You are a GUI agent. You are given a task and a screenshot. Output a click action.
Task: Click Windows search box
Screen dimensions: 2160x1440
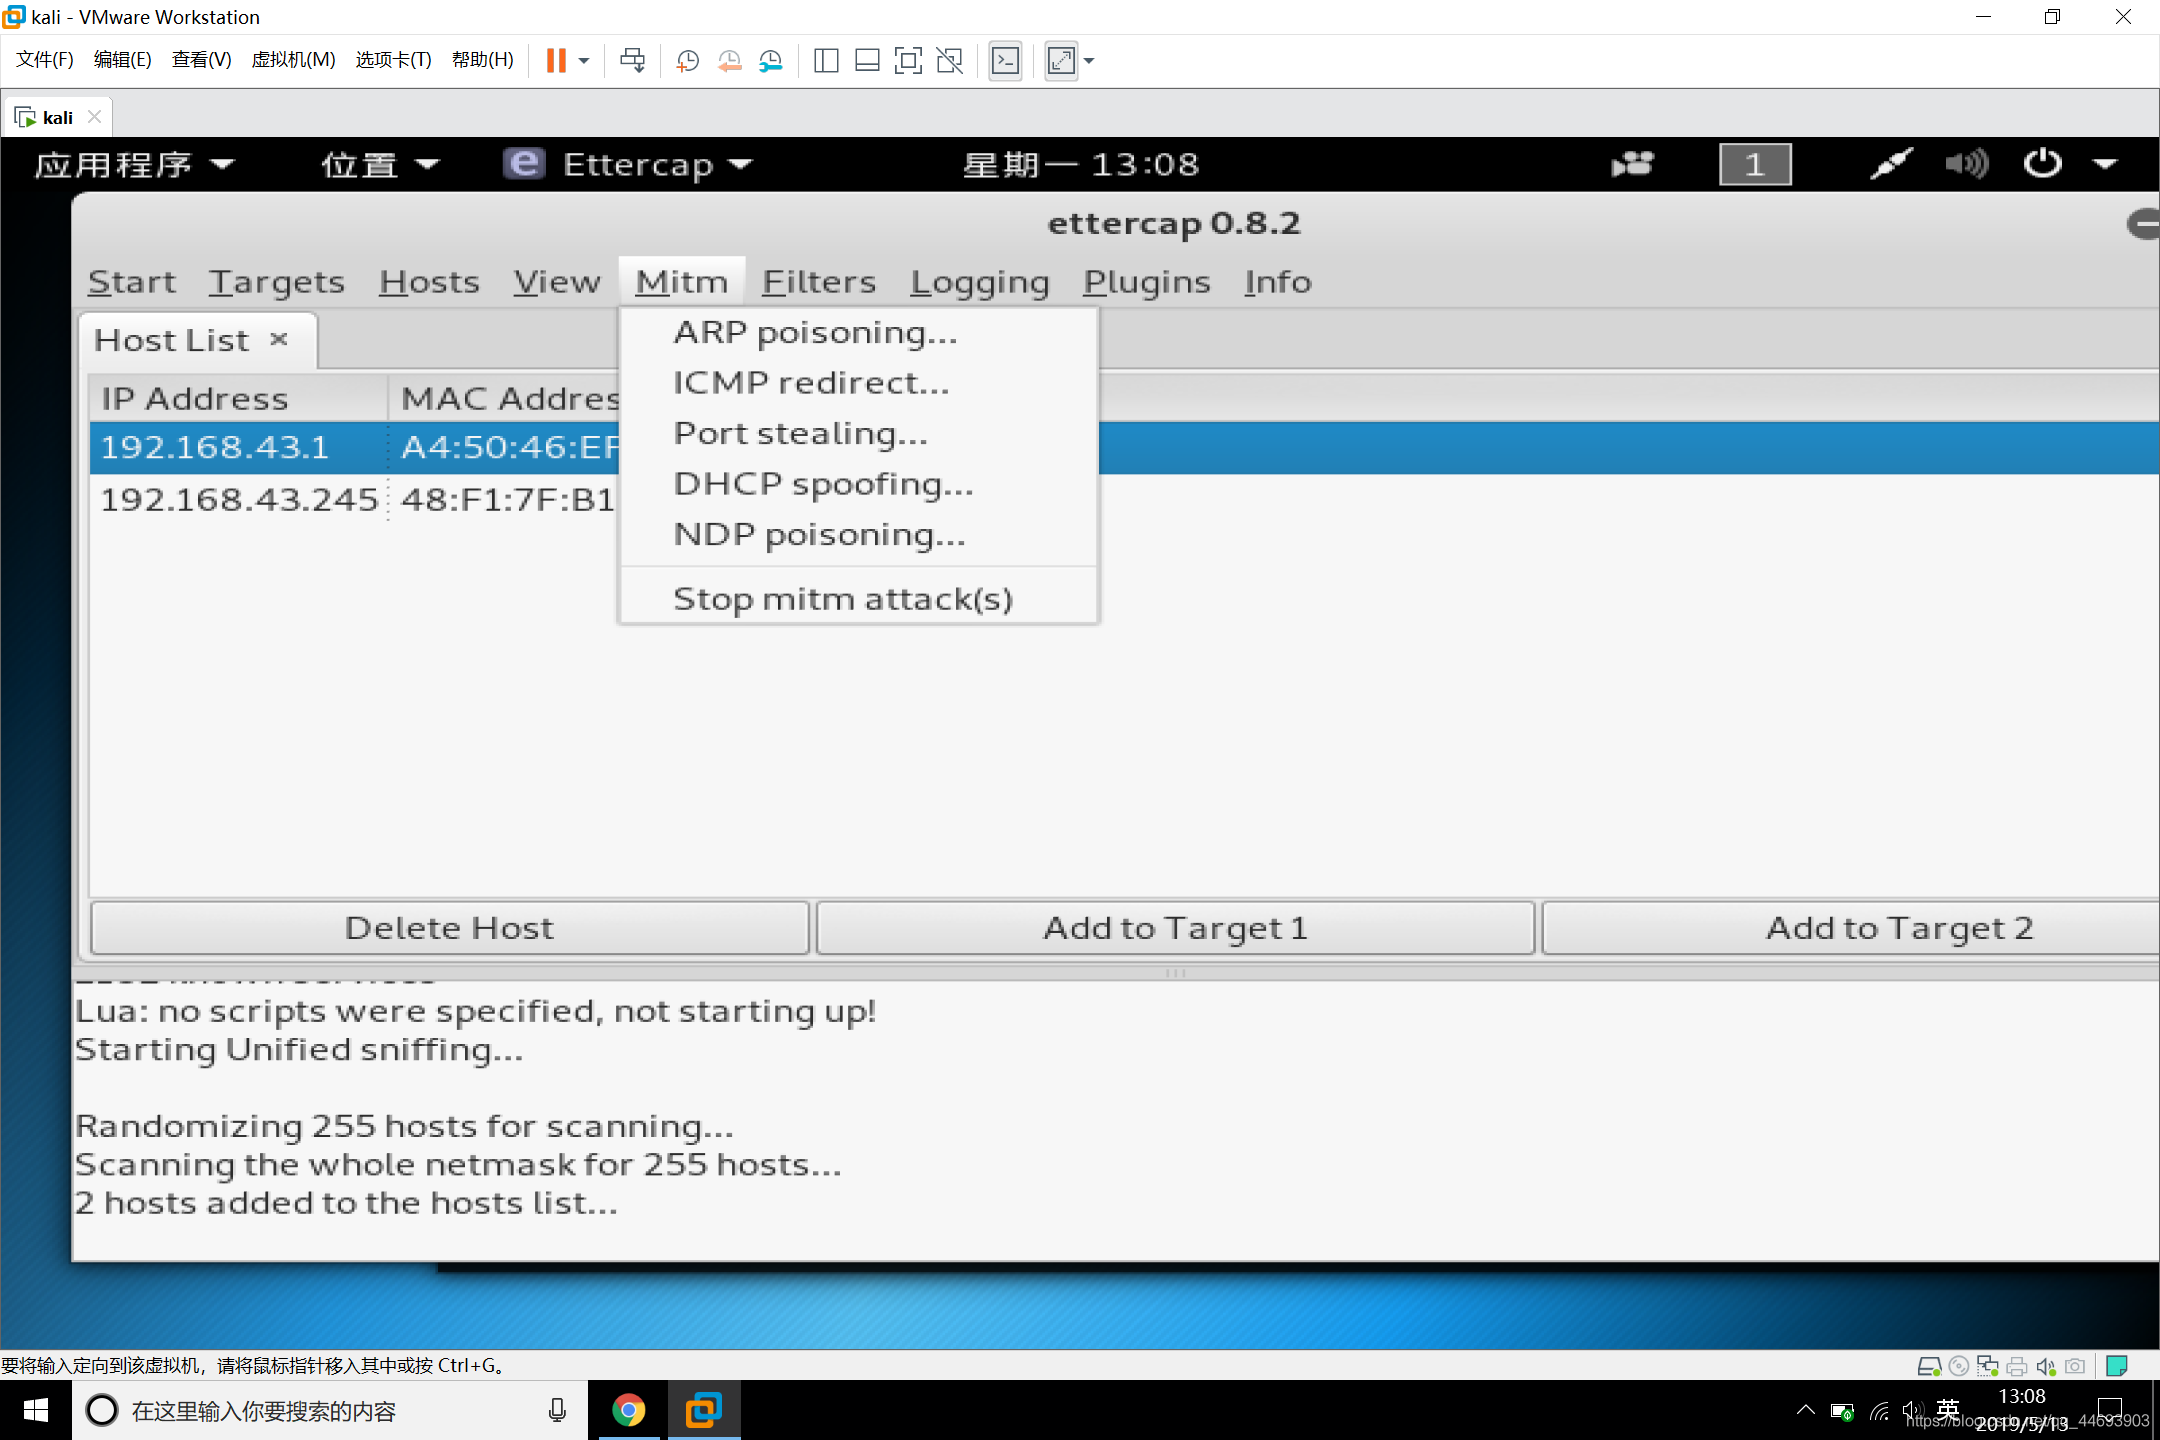tap(330, 1410)
